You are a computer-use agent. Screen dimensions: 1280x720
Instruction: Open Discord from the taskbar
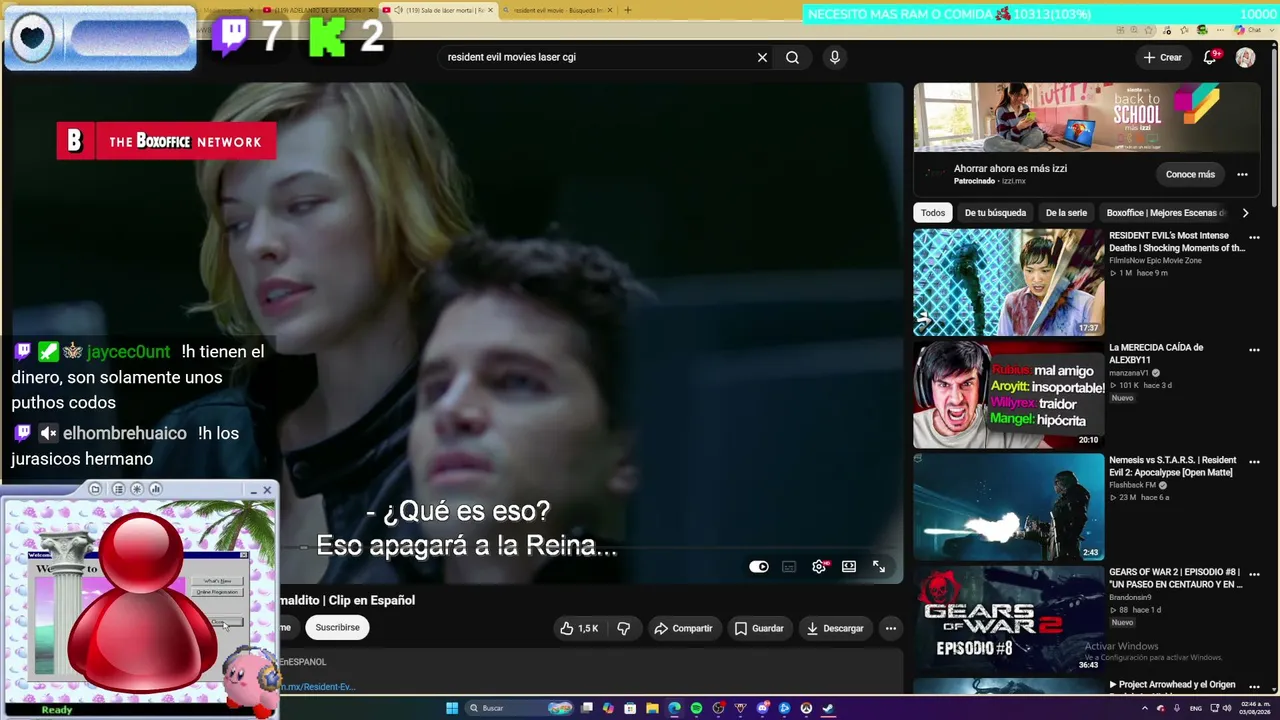point(762,708)
